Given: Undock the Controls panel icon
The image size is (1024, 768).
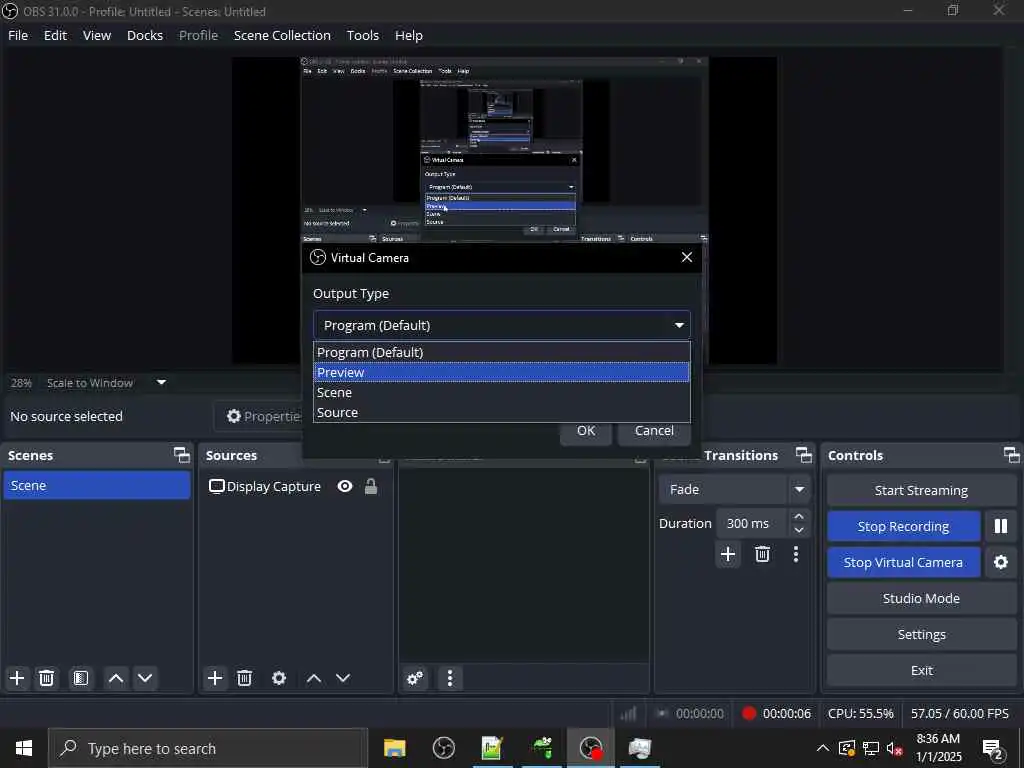Looking at the screenshot, I should click(x=1011, y=455).
